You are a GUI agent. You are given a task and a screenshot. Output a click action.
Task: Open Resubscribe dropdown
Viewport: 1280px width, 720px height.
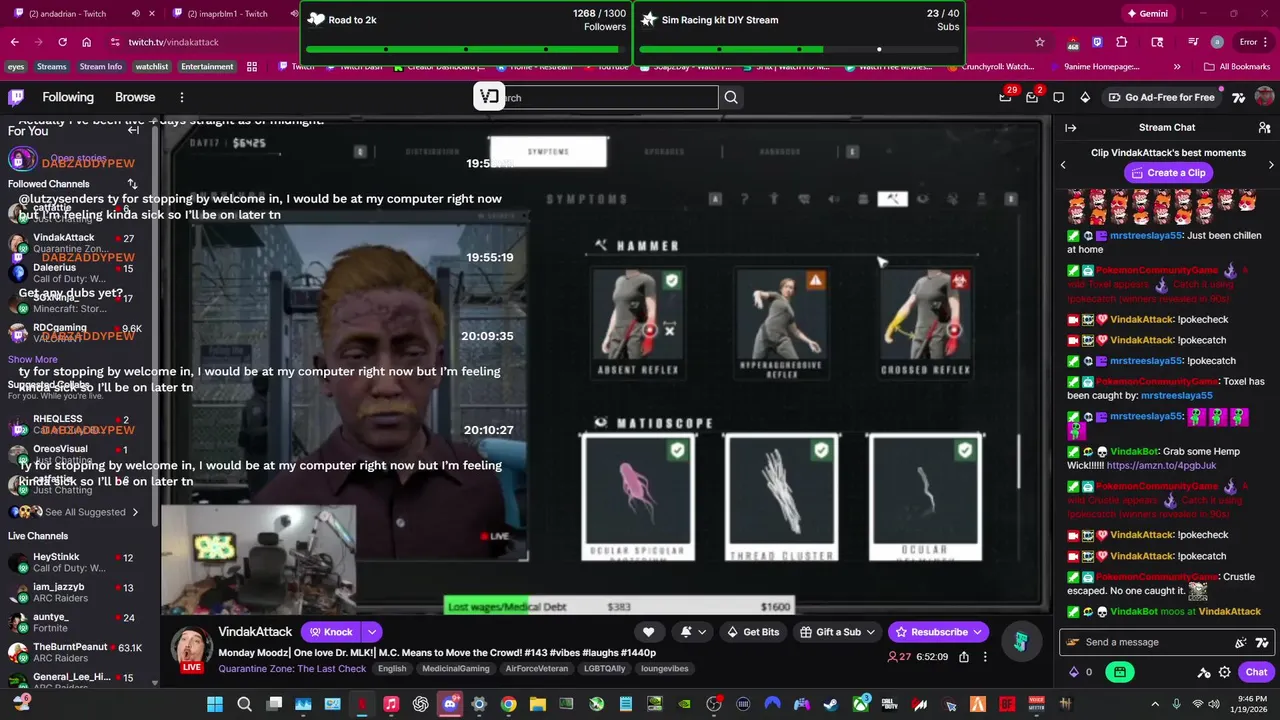click(938, 632)
